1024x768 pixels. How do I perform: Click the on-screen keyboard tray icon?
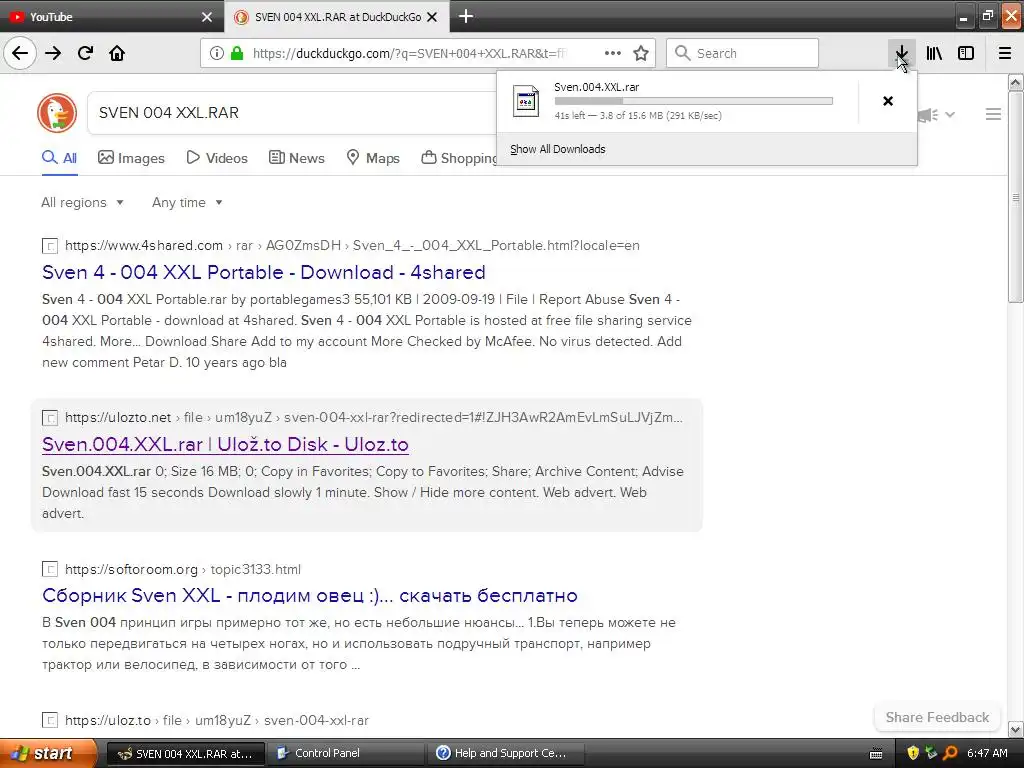tap(876, 754)
